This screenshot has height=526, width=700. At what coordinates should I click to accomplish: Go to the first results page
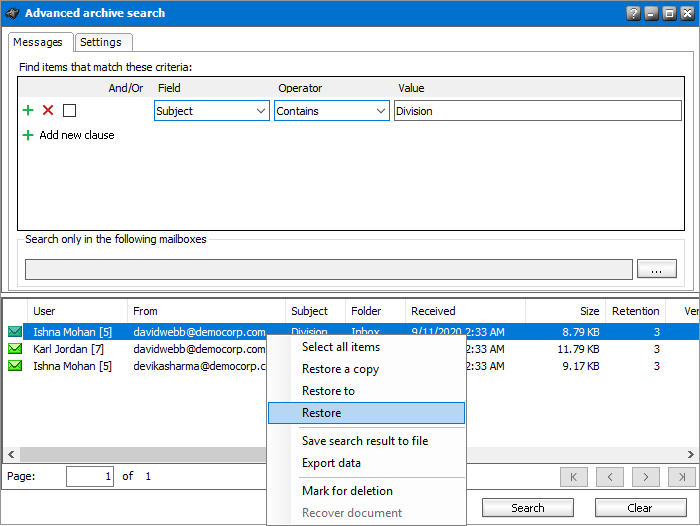pyautogui.click(x=573, y=477)
